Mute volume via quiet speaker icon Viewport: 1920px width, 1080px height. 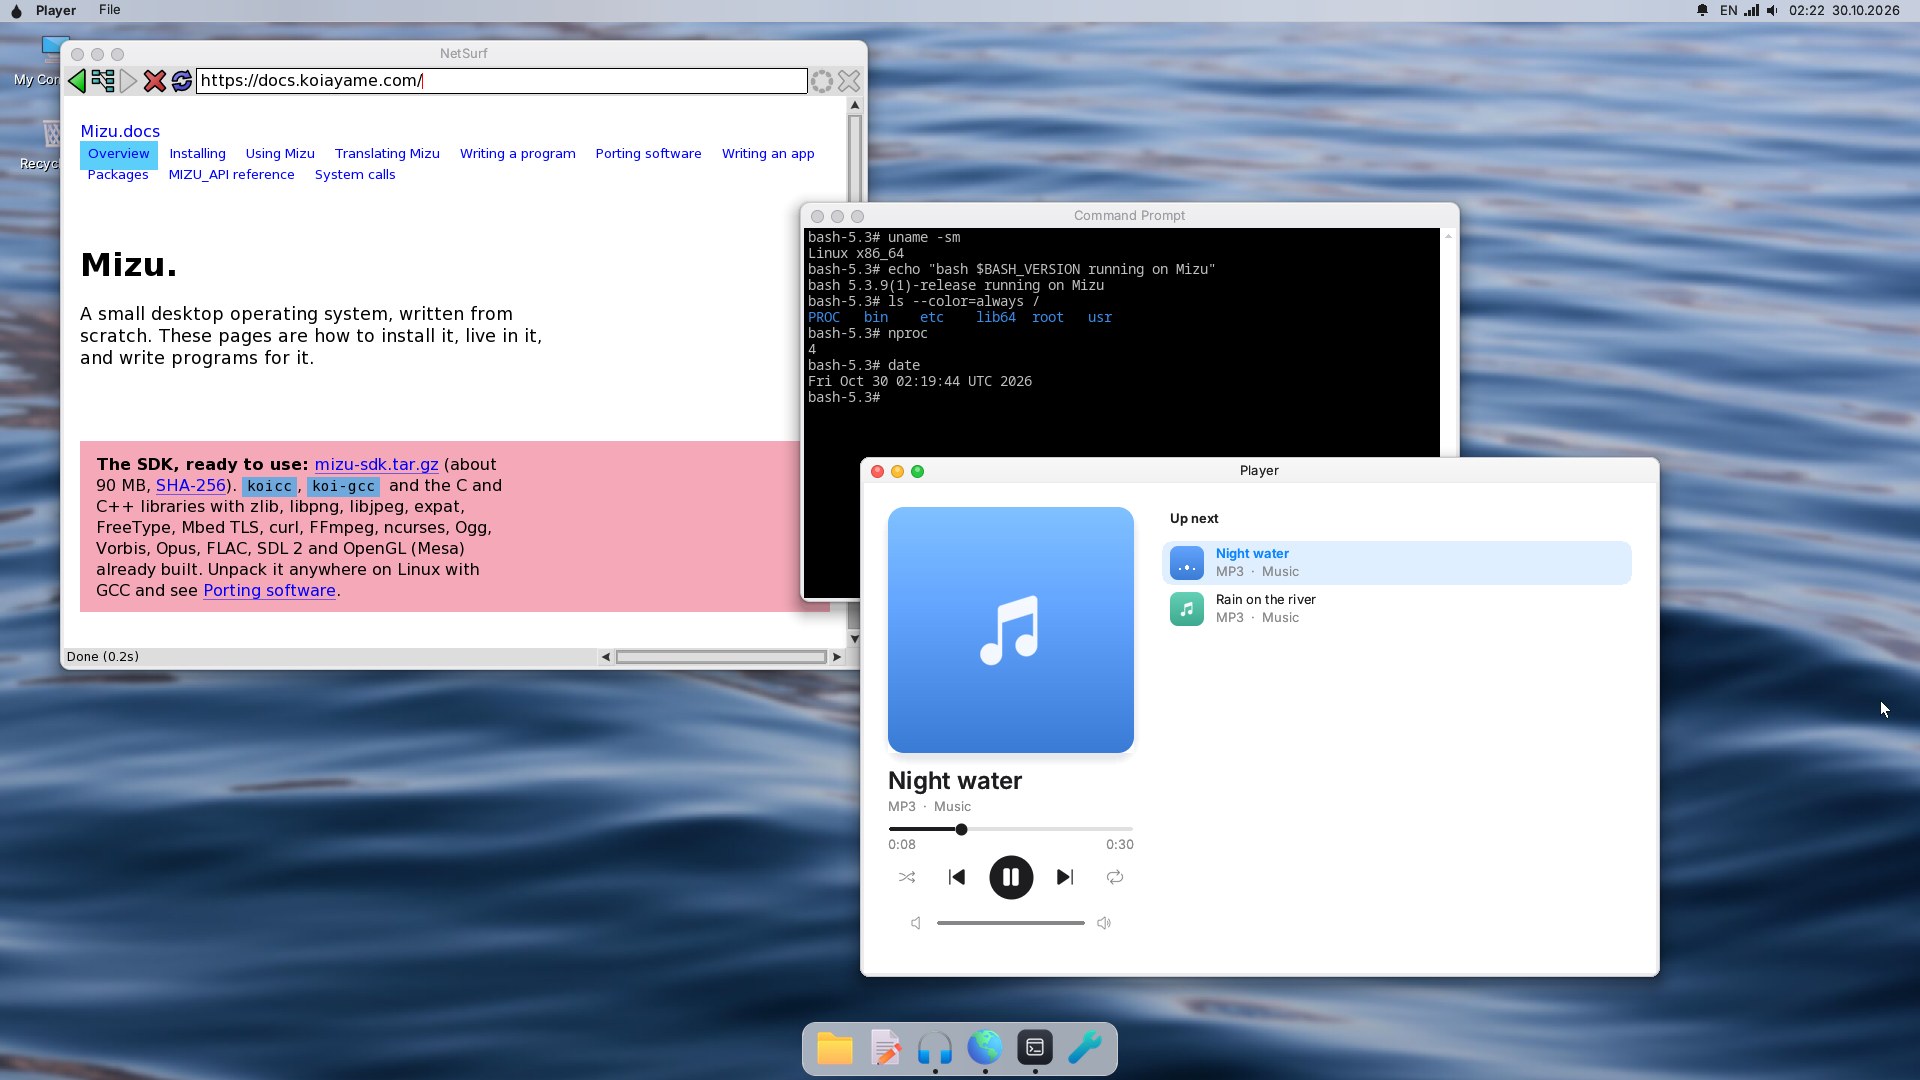[916, 923]
